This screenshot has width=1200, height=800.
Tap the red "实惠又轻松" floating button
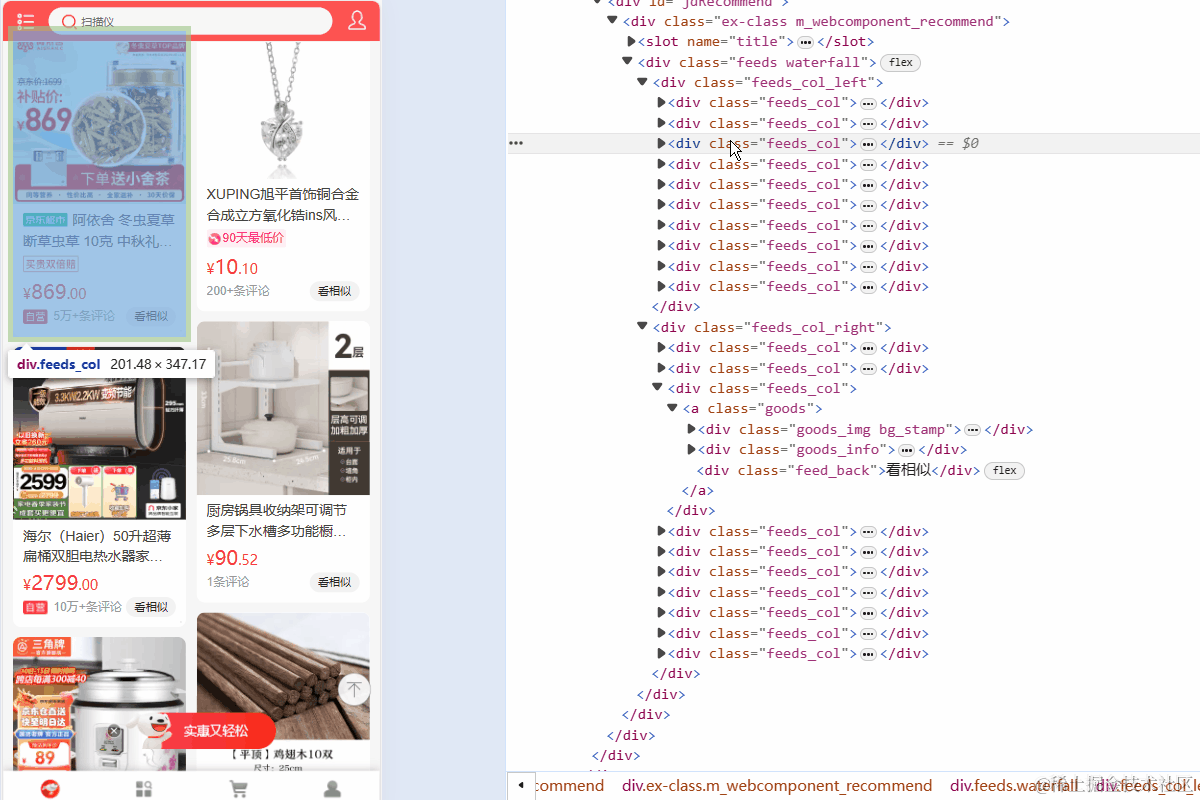215,731
